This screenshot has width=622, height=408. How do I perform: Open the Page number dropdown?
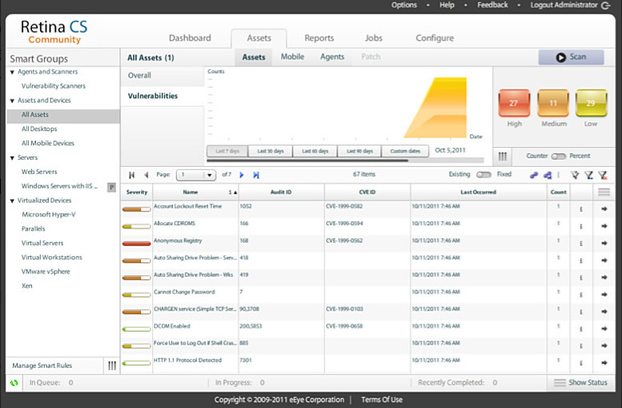pos(196,175)
